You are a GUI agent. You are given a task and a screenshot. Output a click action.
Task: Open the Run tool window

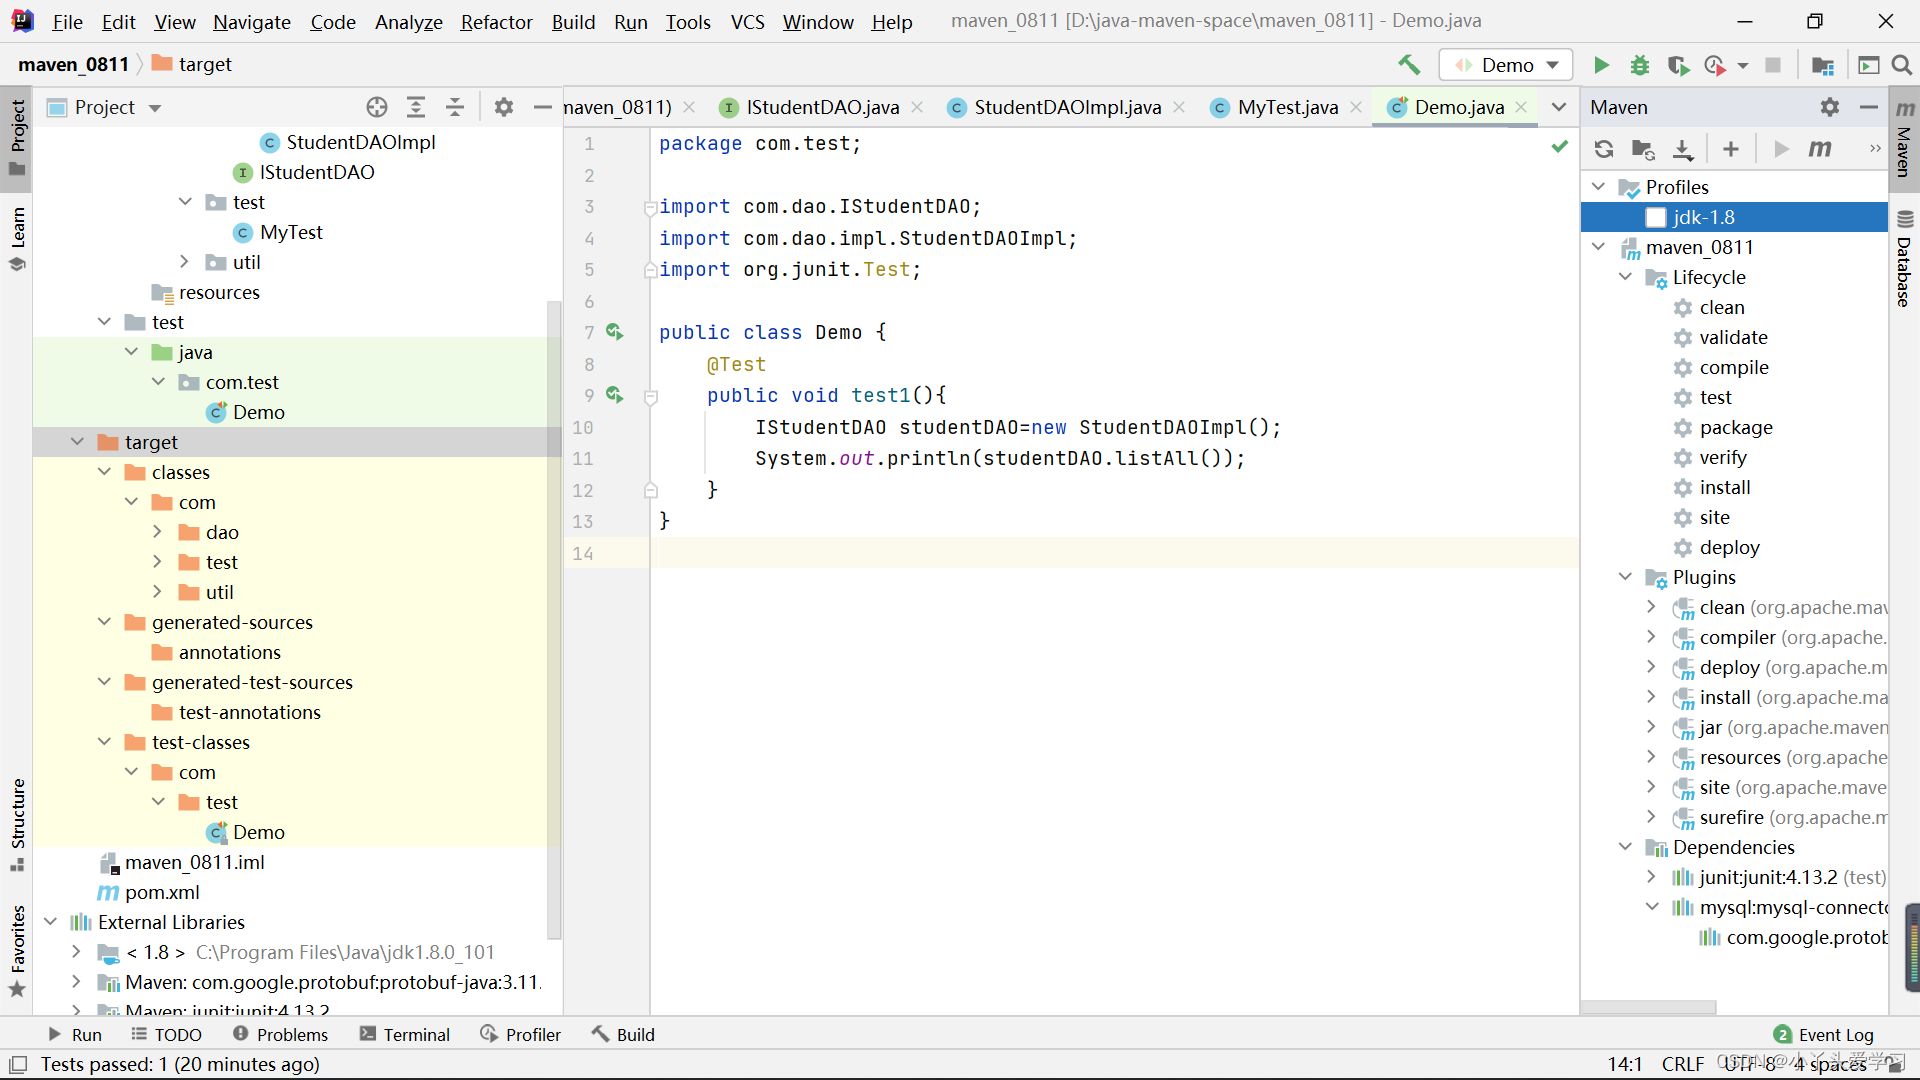click(75, 1034)
